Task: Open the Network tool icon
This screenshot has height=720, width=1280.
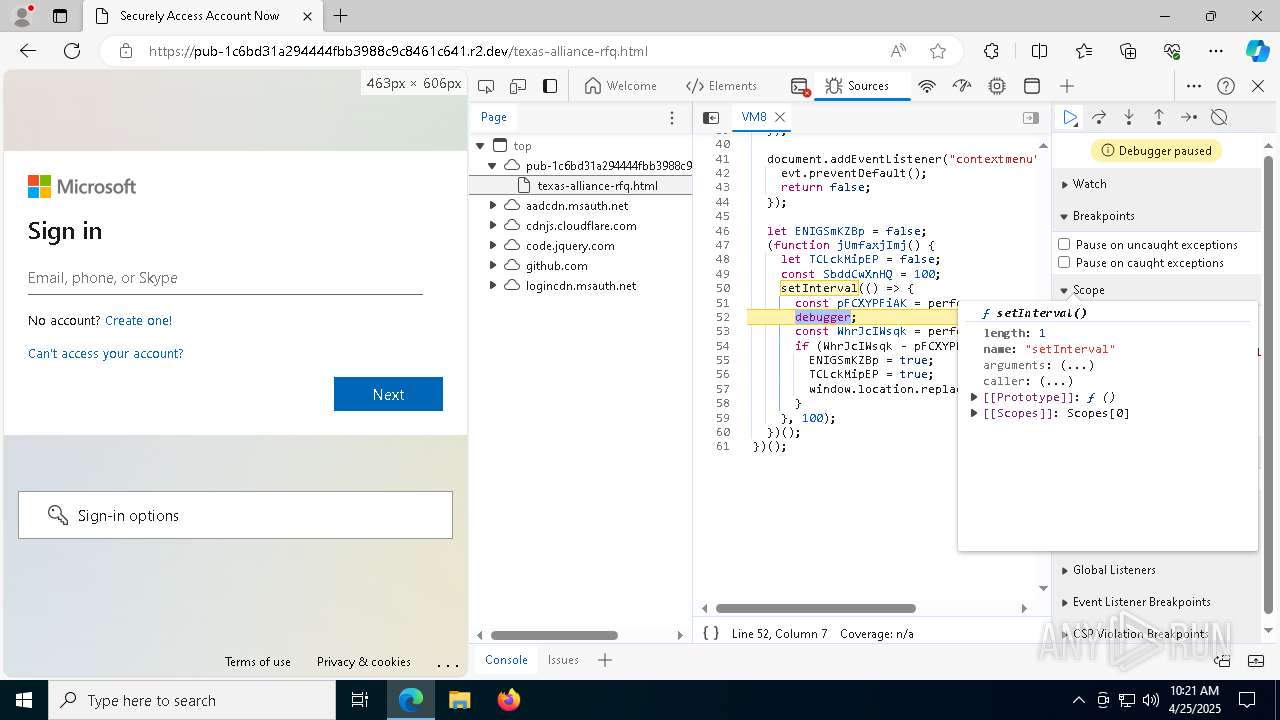Action: (927, 86)
